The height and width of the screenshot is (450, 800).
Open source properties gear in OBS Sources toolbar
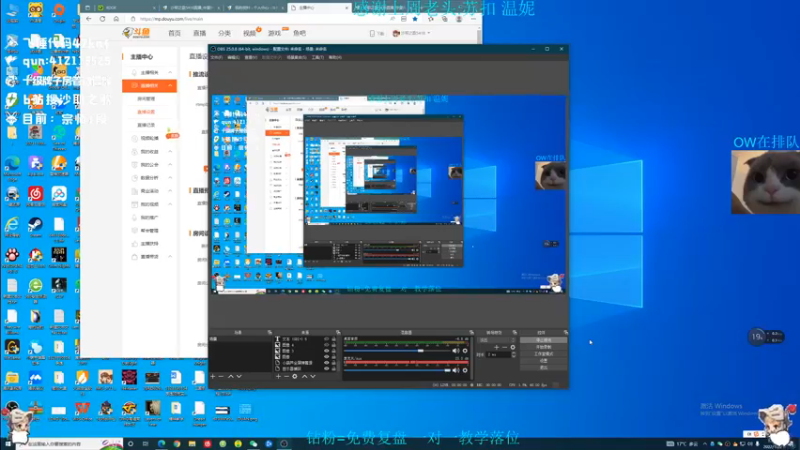(294, 376)
